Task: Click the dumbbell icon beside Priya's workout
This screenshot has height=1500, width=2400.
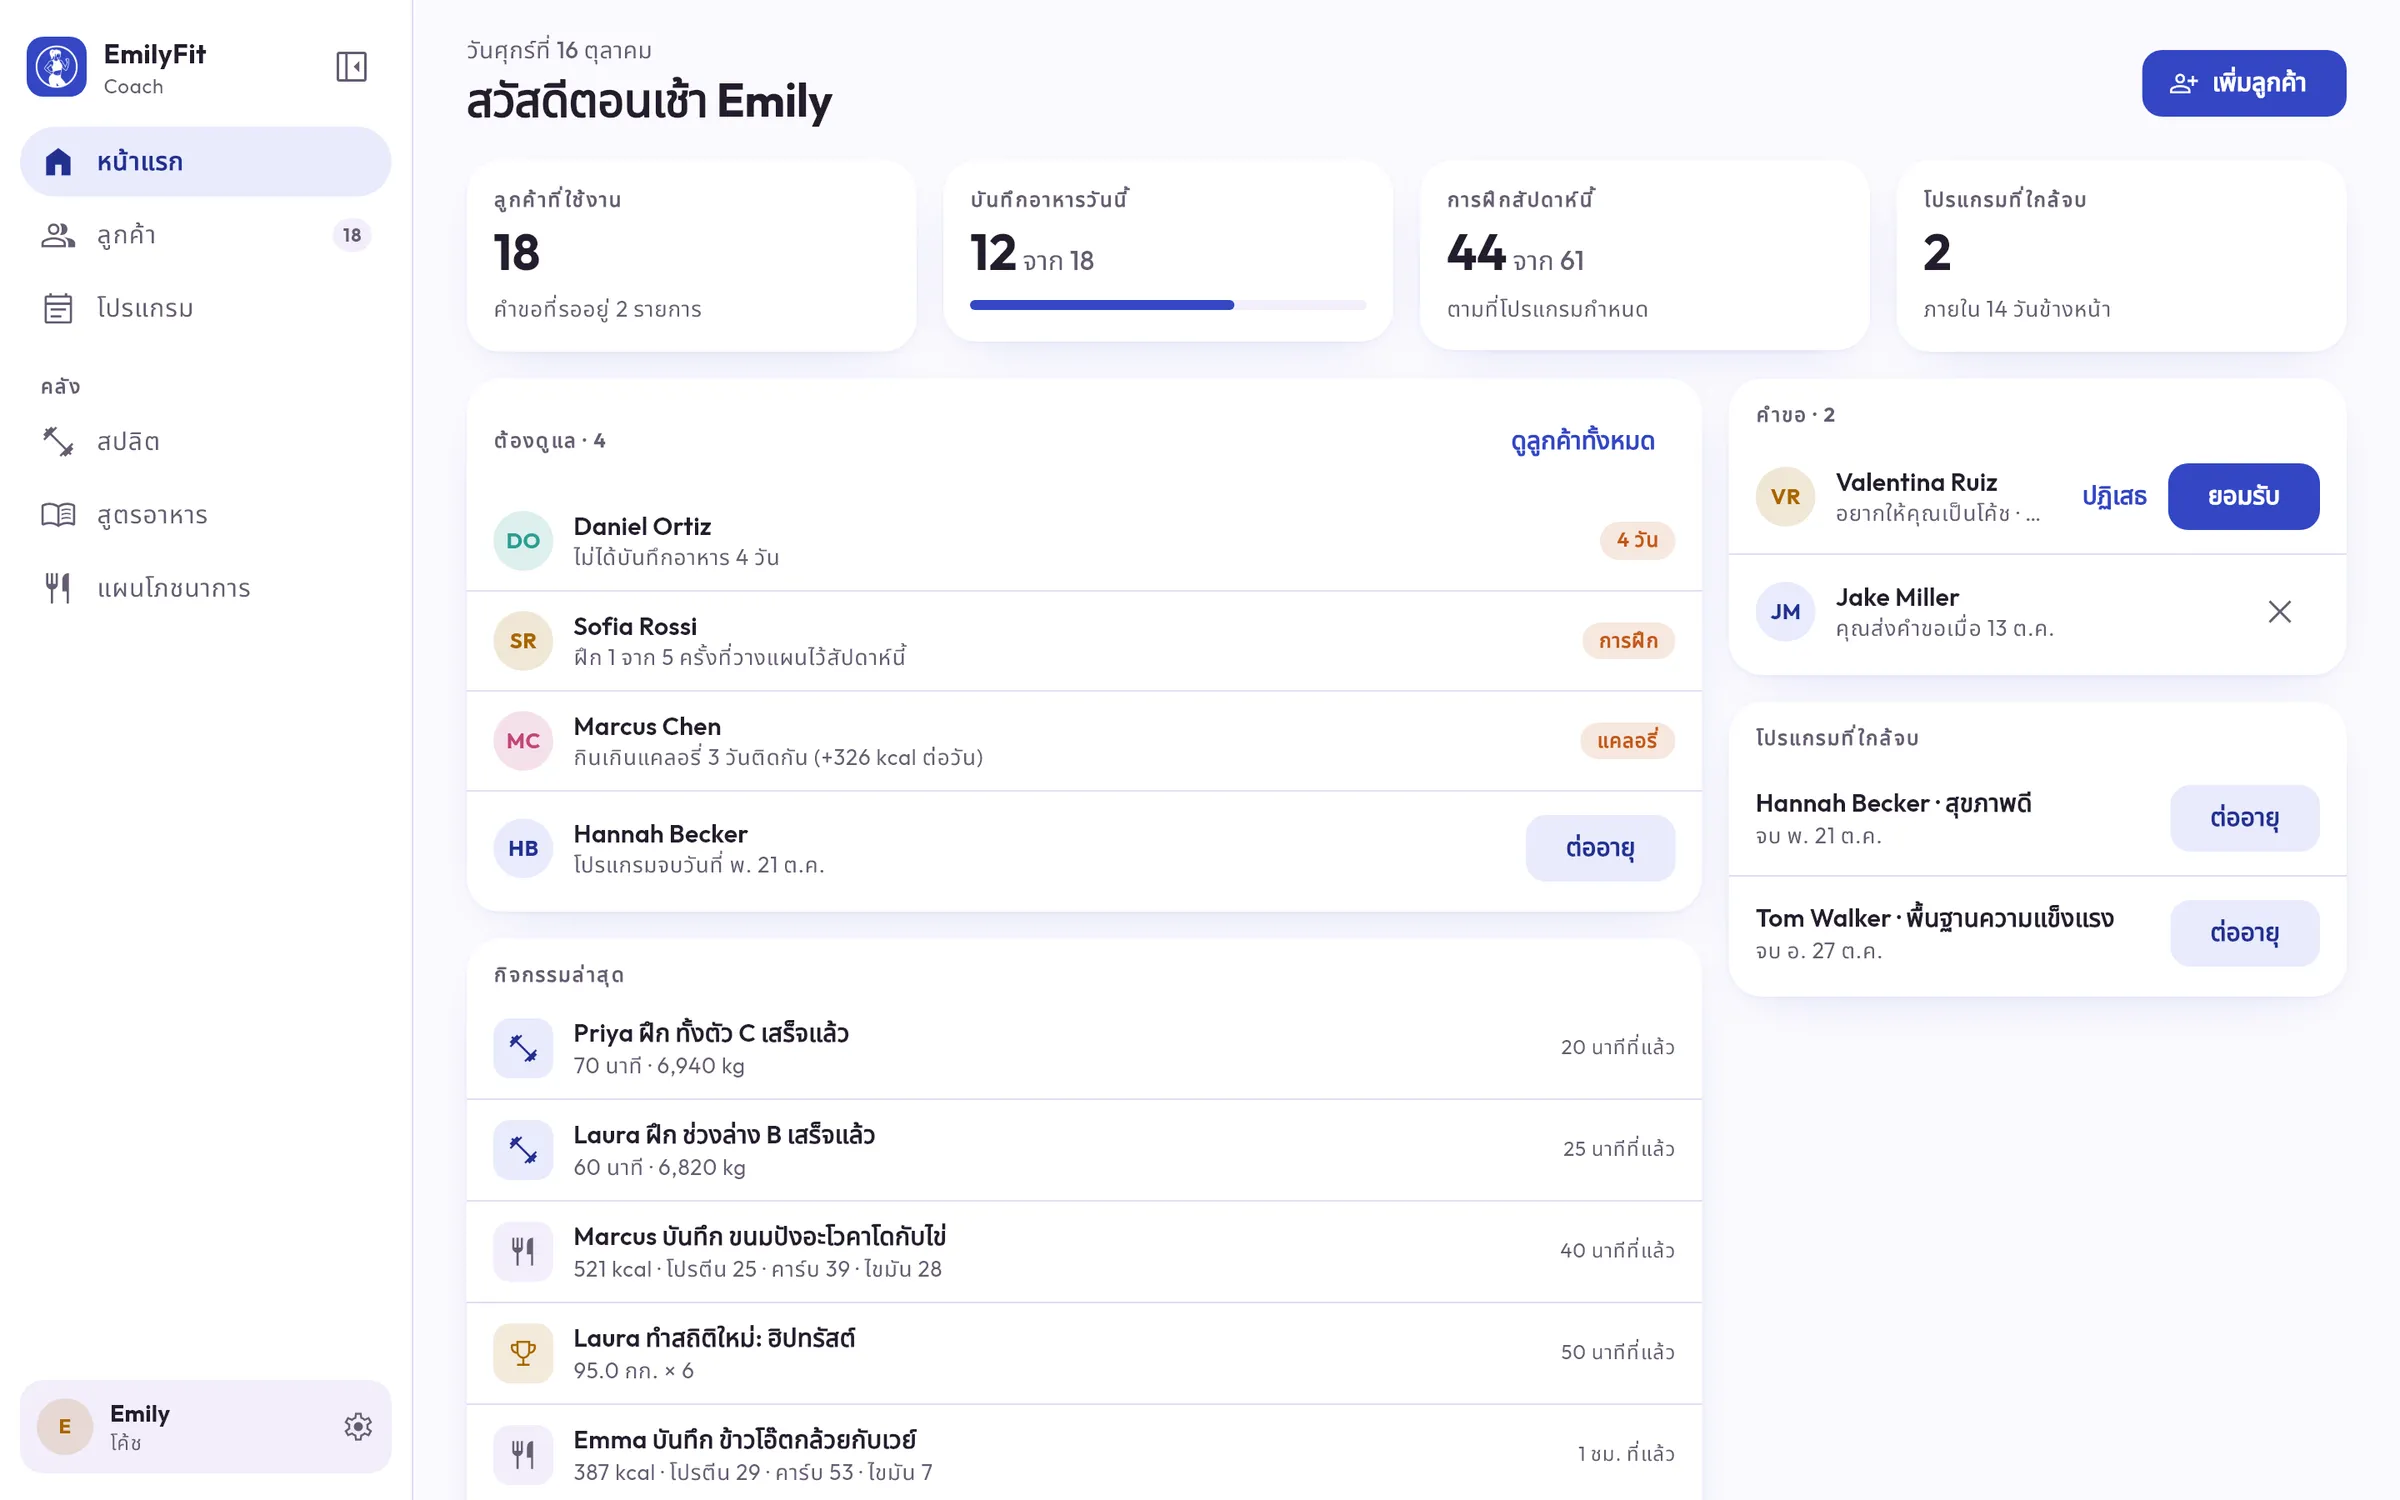Action: [523, 1047]
